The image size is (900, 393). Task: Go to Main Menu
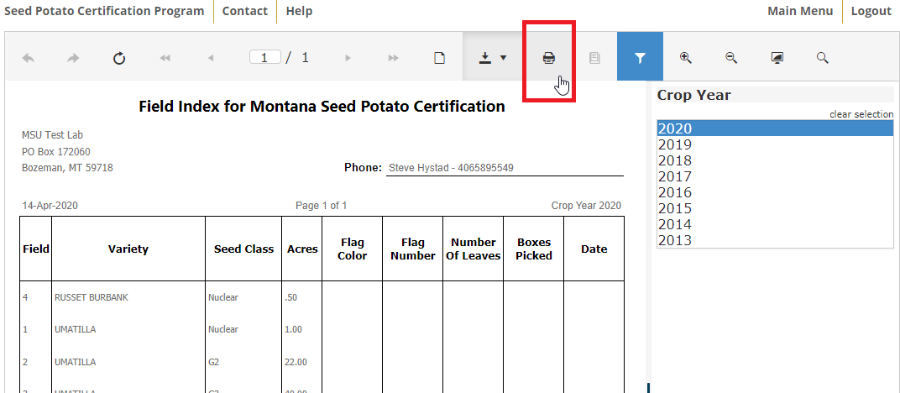point(800,11)
